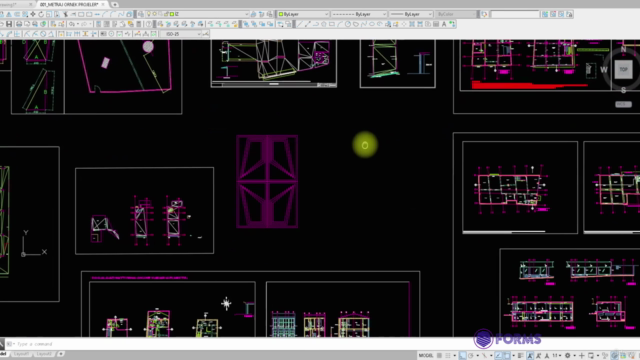Open the Redo history dropdown arrow
This screenshot has height=360, width=640.
click(91, 24)
